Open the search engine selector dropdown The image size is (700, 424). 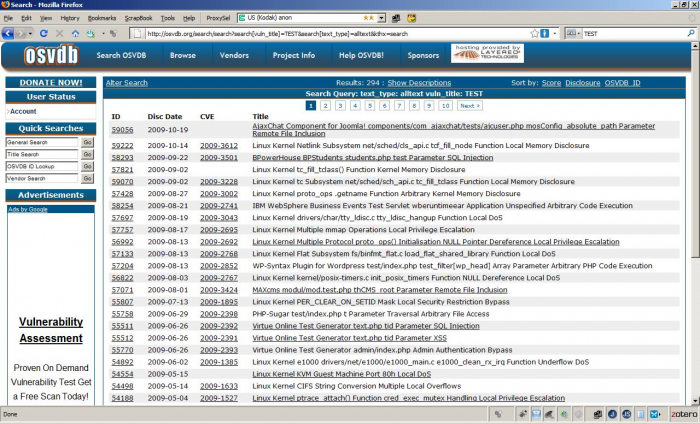pyautogui.click(x=574, y=33)
